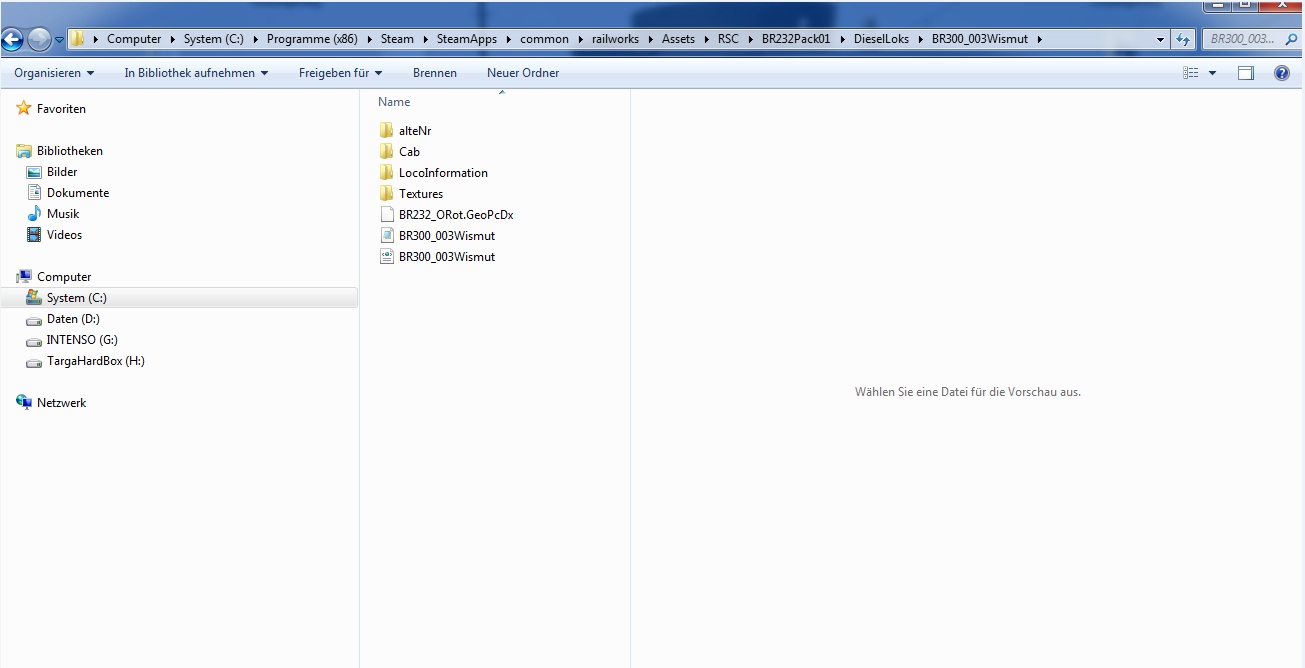This screenshot has height=668, width=1305.
Task: Select TargaHardBox (H:) drive
Action: 96,361
